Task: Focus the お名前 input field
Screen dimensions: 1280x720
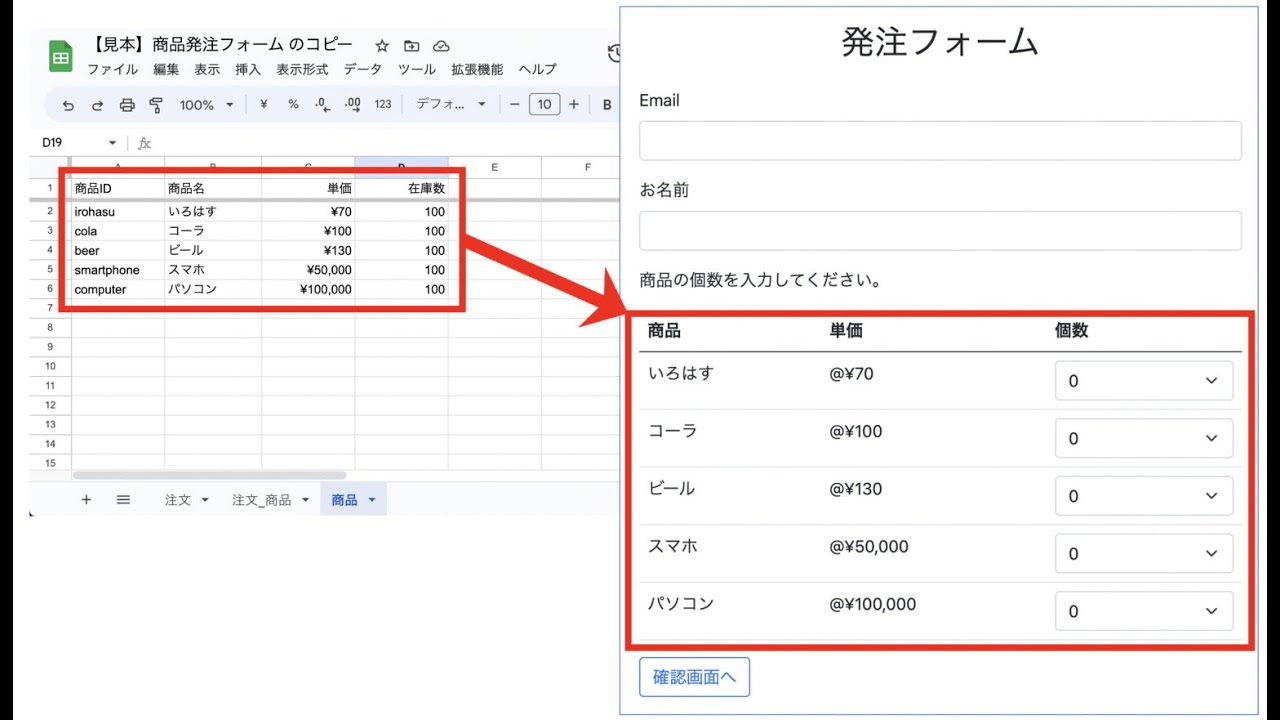Action: [x=940, y=230]
